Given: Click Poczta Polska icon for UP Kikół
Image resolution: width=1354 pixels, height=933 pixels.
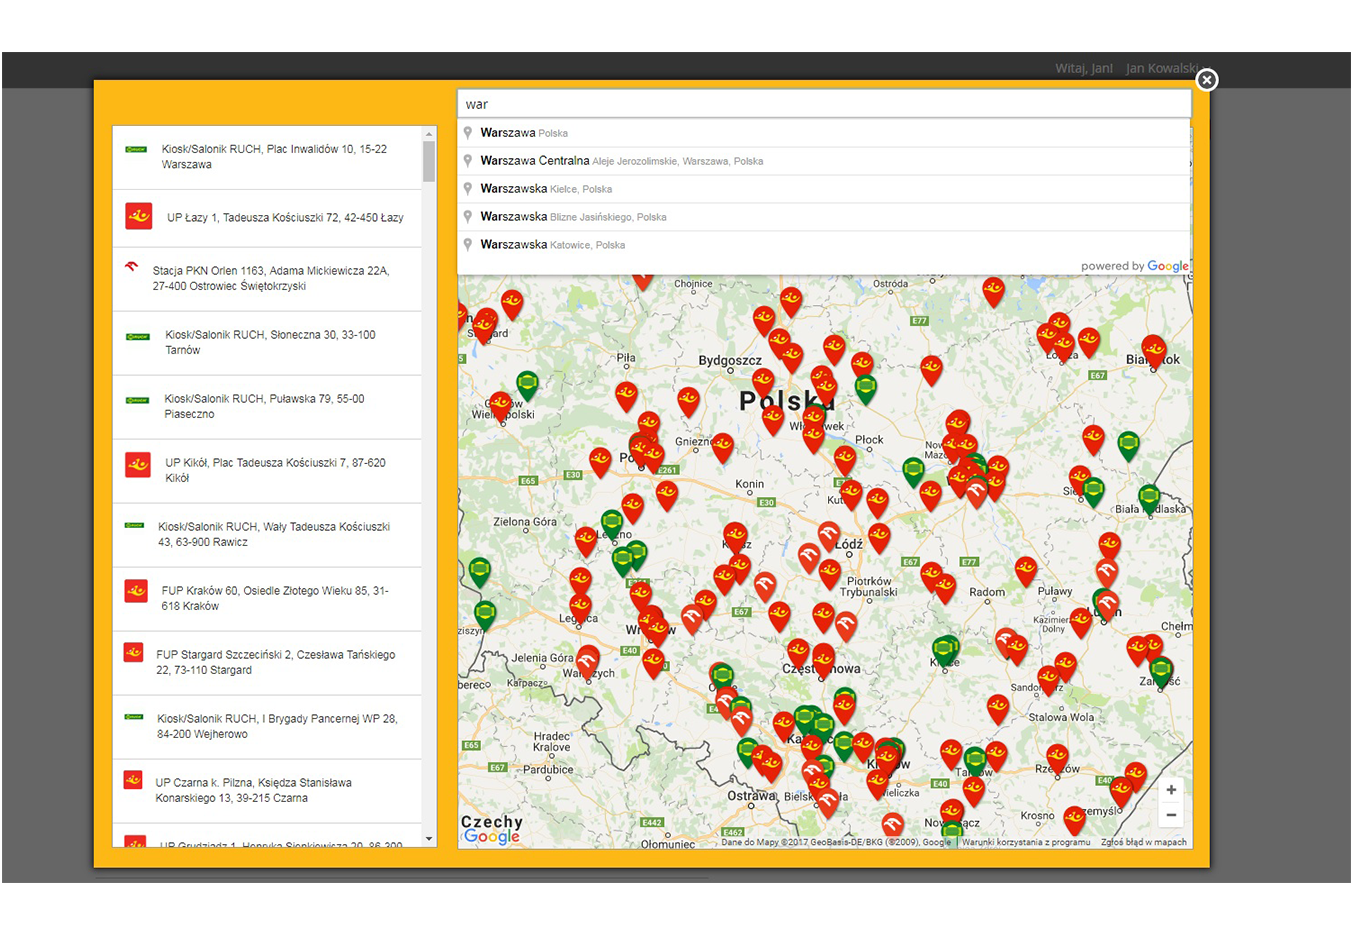Looking at the screenshot, I should [x=138, y=465].
